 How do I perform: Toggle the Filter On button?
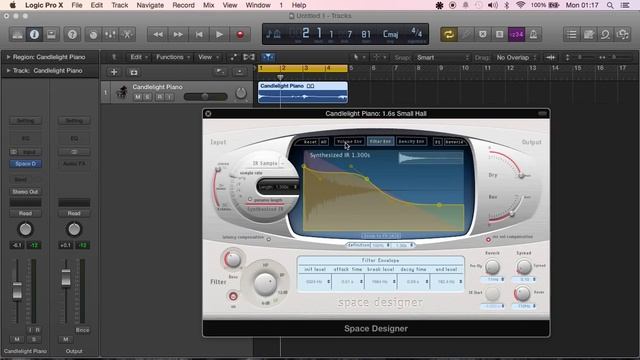(x=233, y=296)
